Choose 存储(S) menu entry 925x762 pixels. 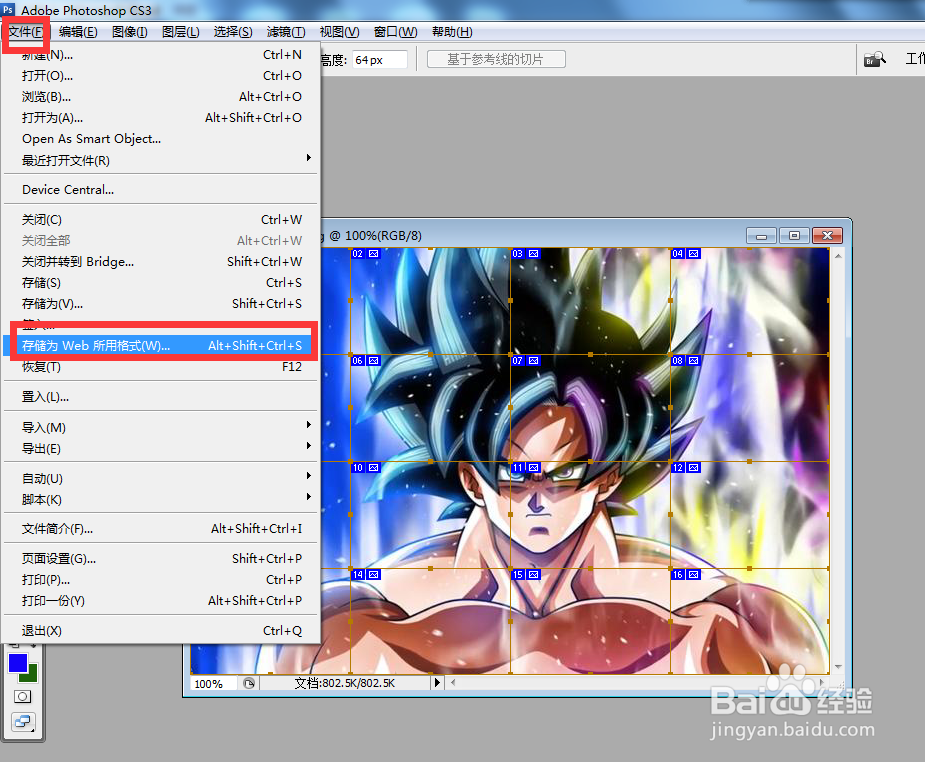(x=161, y=283)
